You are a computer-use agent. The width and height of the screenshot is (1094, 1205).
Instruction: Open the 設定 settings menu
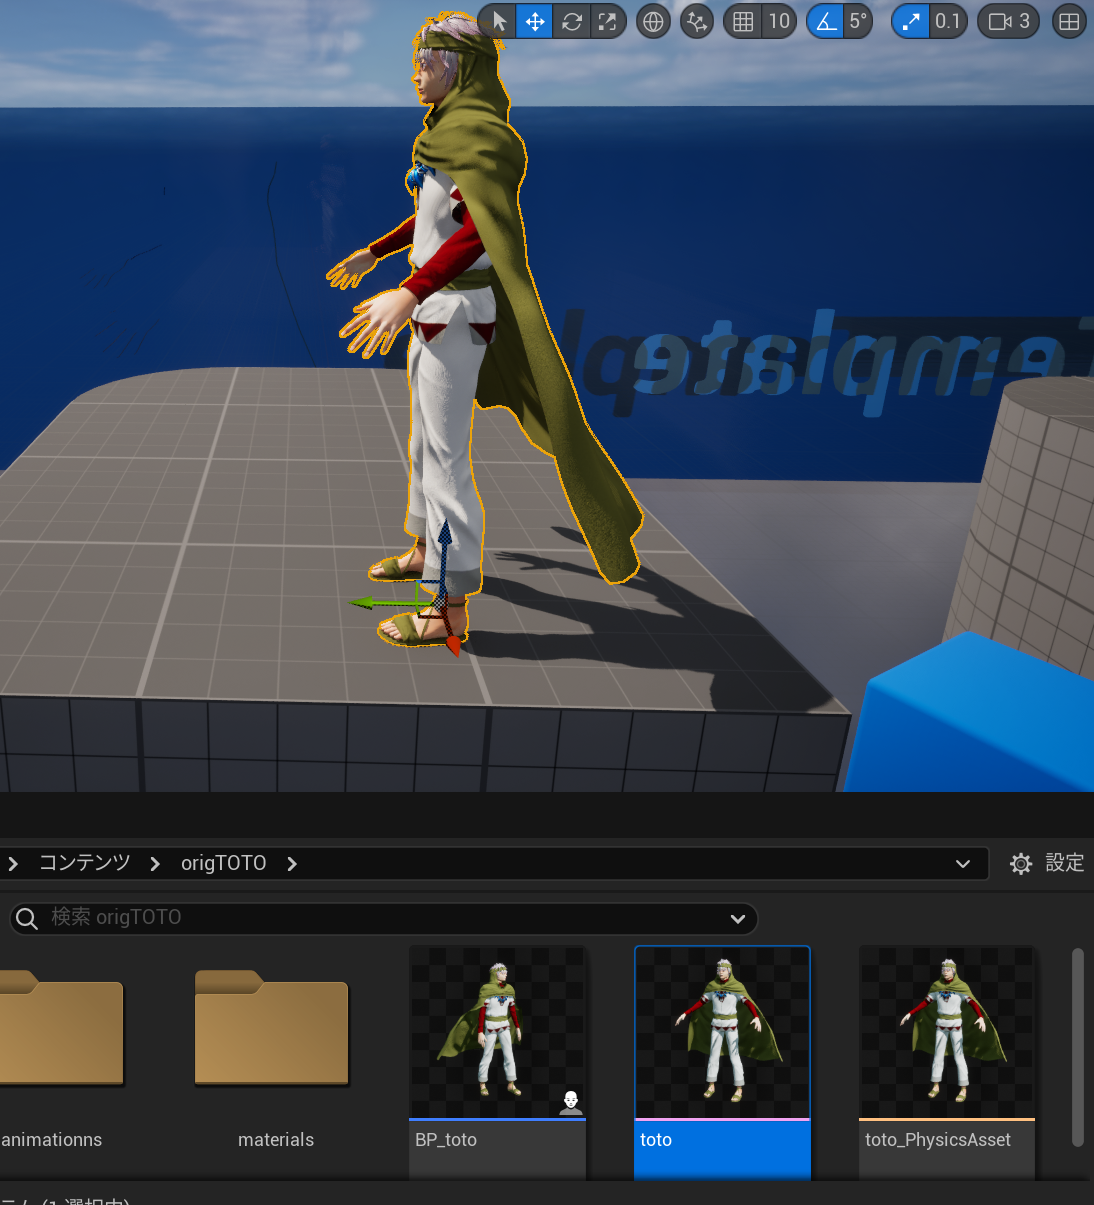click(x=1047, y=863)
